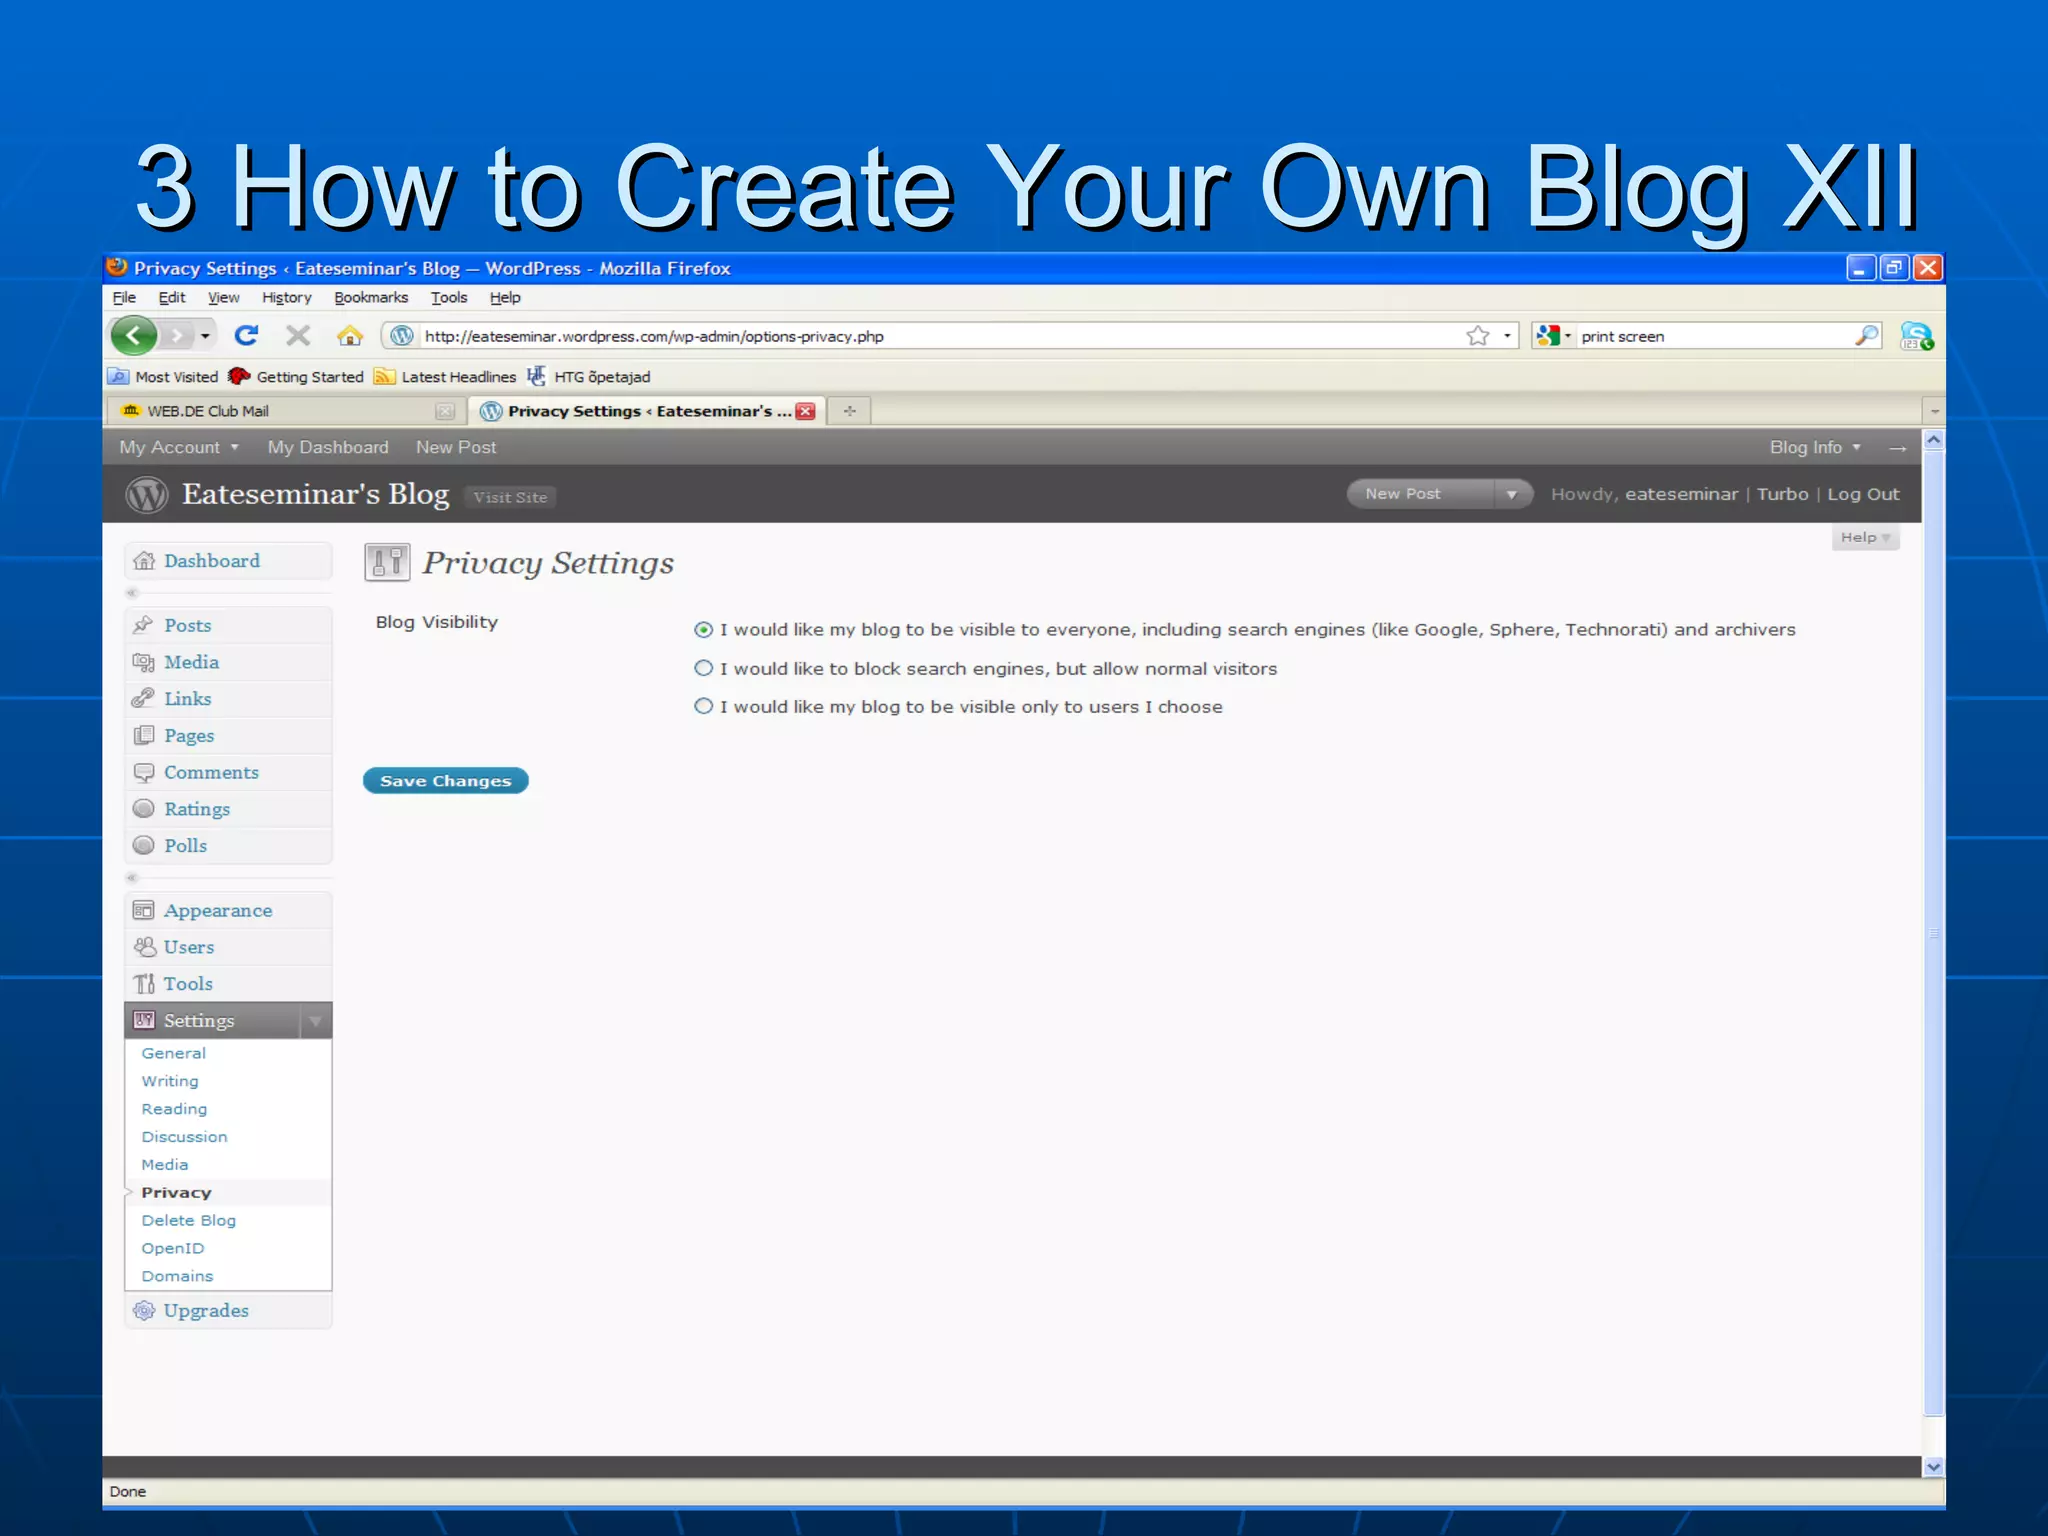Open the General settings link
The image size is (2048, 1536).
click(x=174, y=1053)
